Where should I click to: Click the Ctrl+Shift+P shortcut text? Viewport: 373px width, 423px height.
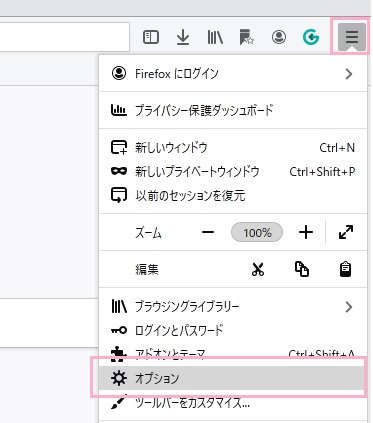[x=322, y=172]
